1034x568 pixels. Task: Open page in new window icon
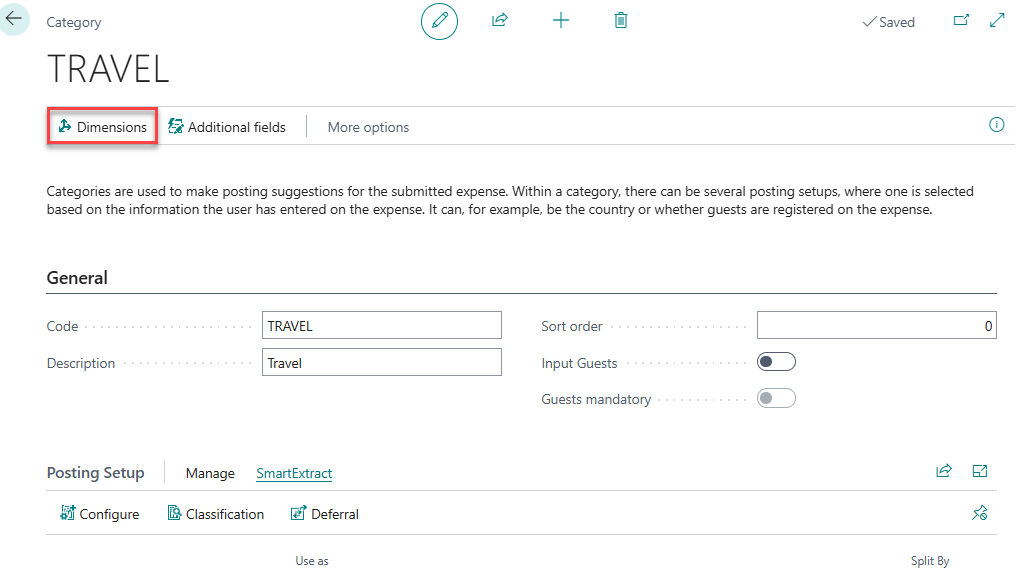961,21
